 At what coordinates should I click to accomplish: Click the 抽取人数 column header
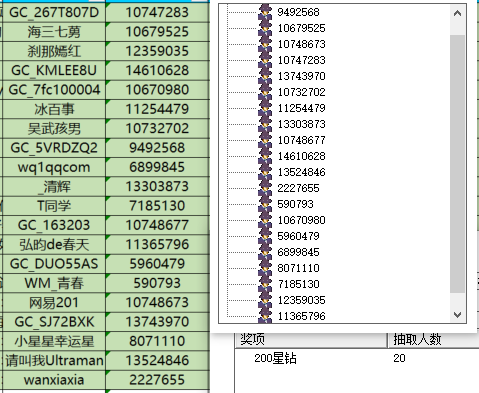[433, 340]
